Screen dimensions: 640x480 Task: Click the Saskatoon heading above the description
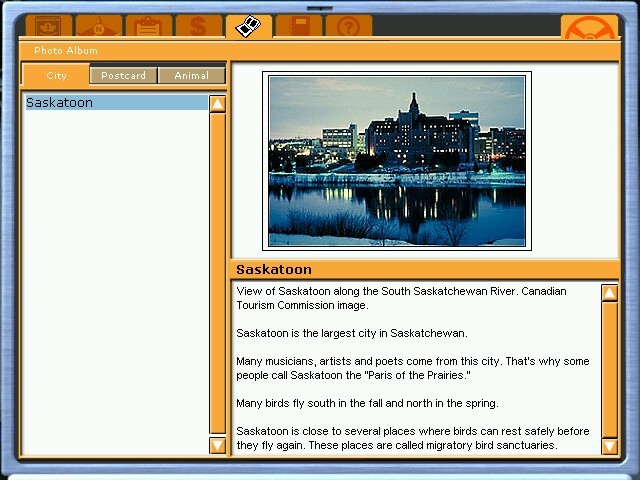pos(274,270)
